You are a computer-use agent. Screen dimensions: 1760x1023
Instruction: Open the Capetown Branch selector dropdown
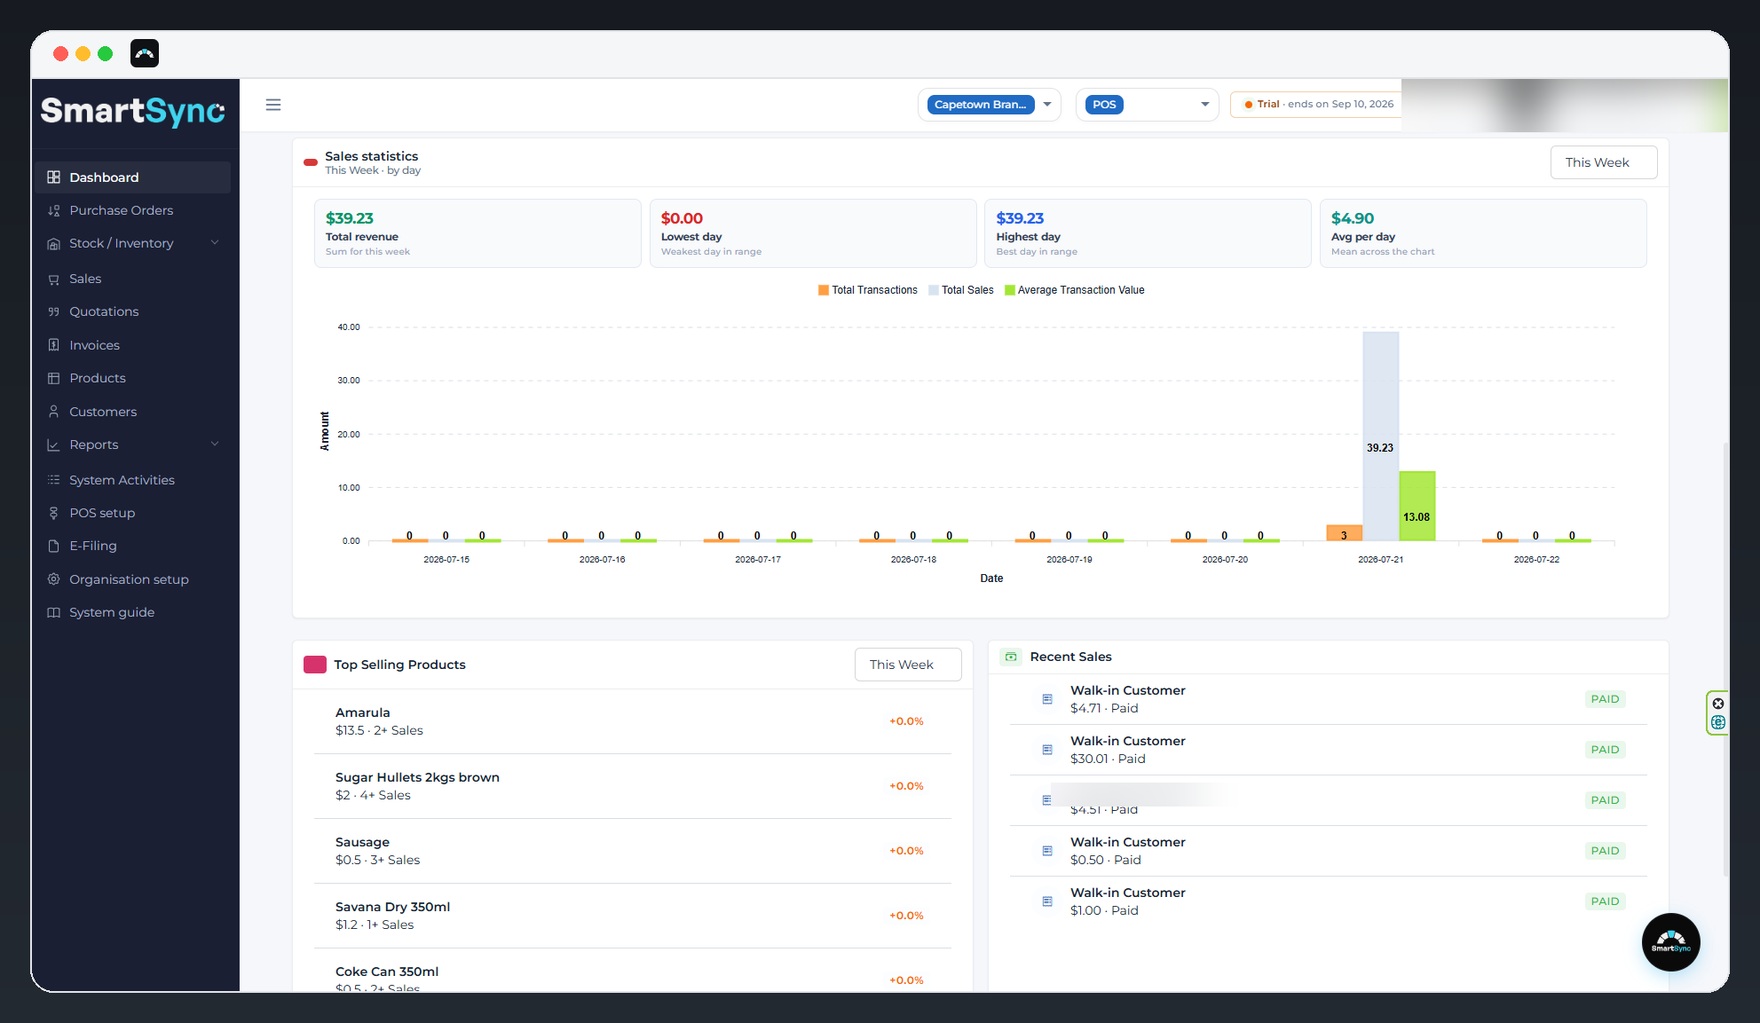click(989, 105)
